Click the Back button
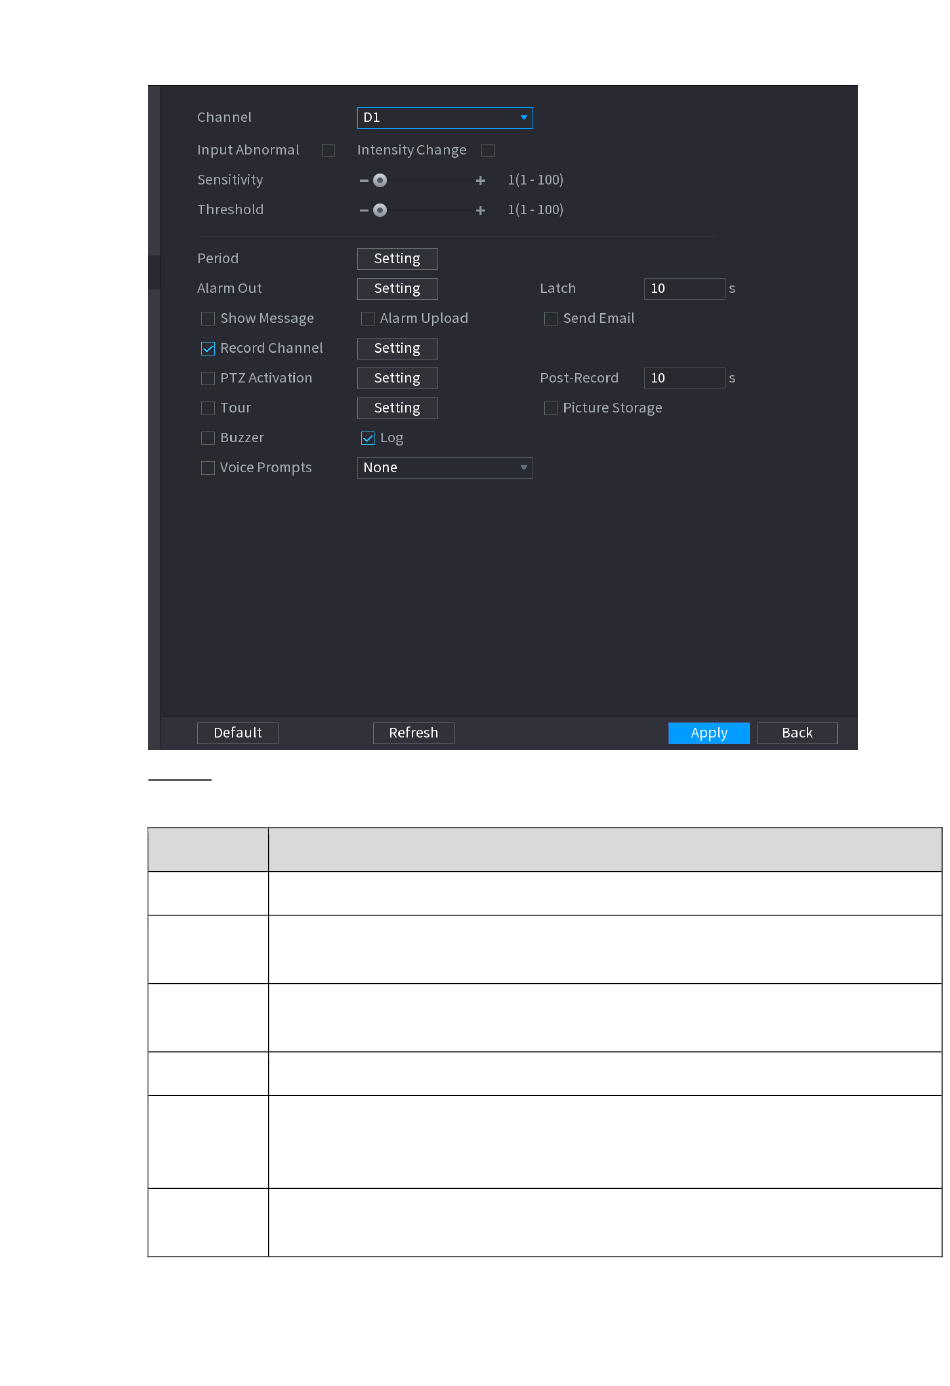The width and height of the screenshot is (950, 1386). (797, 733)
